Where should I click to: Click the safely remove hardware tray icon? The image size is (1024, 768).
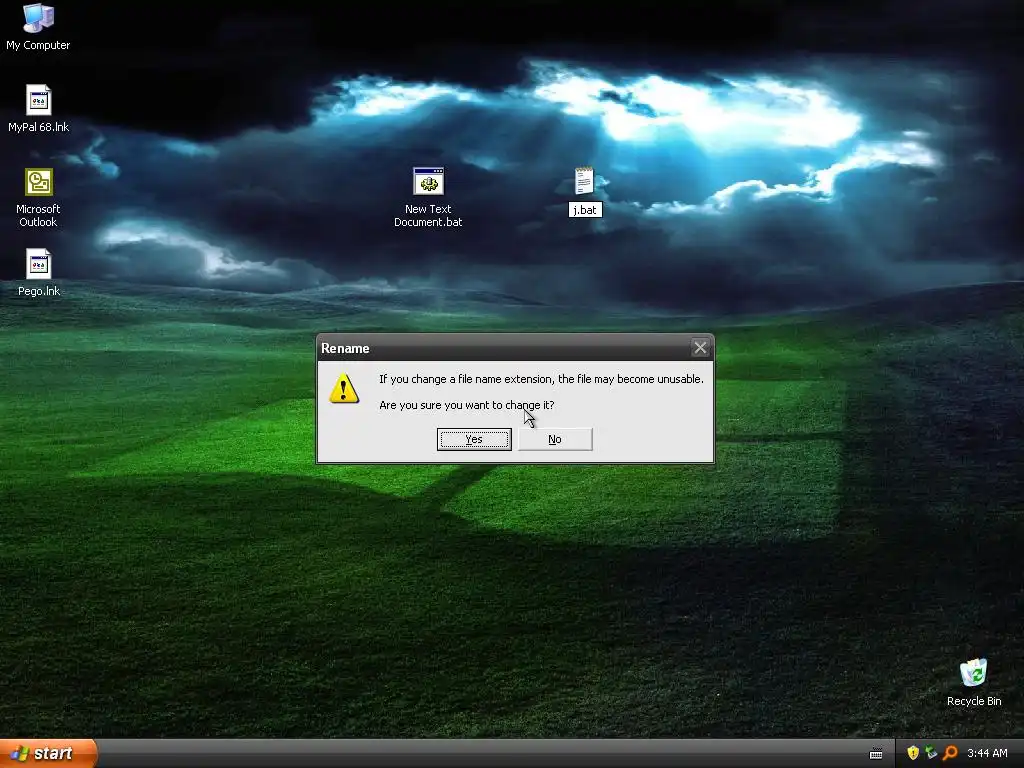click(x=931, y=753)
